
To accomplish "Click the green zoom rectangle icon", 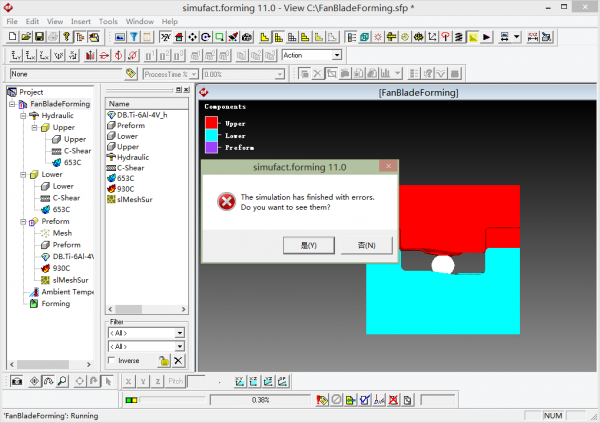I will click(x=219, y=37).
